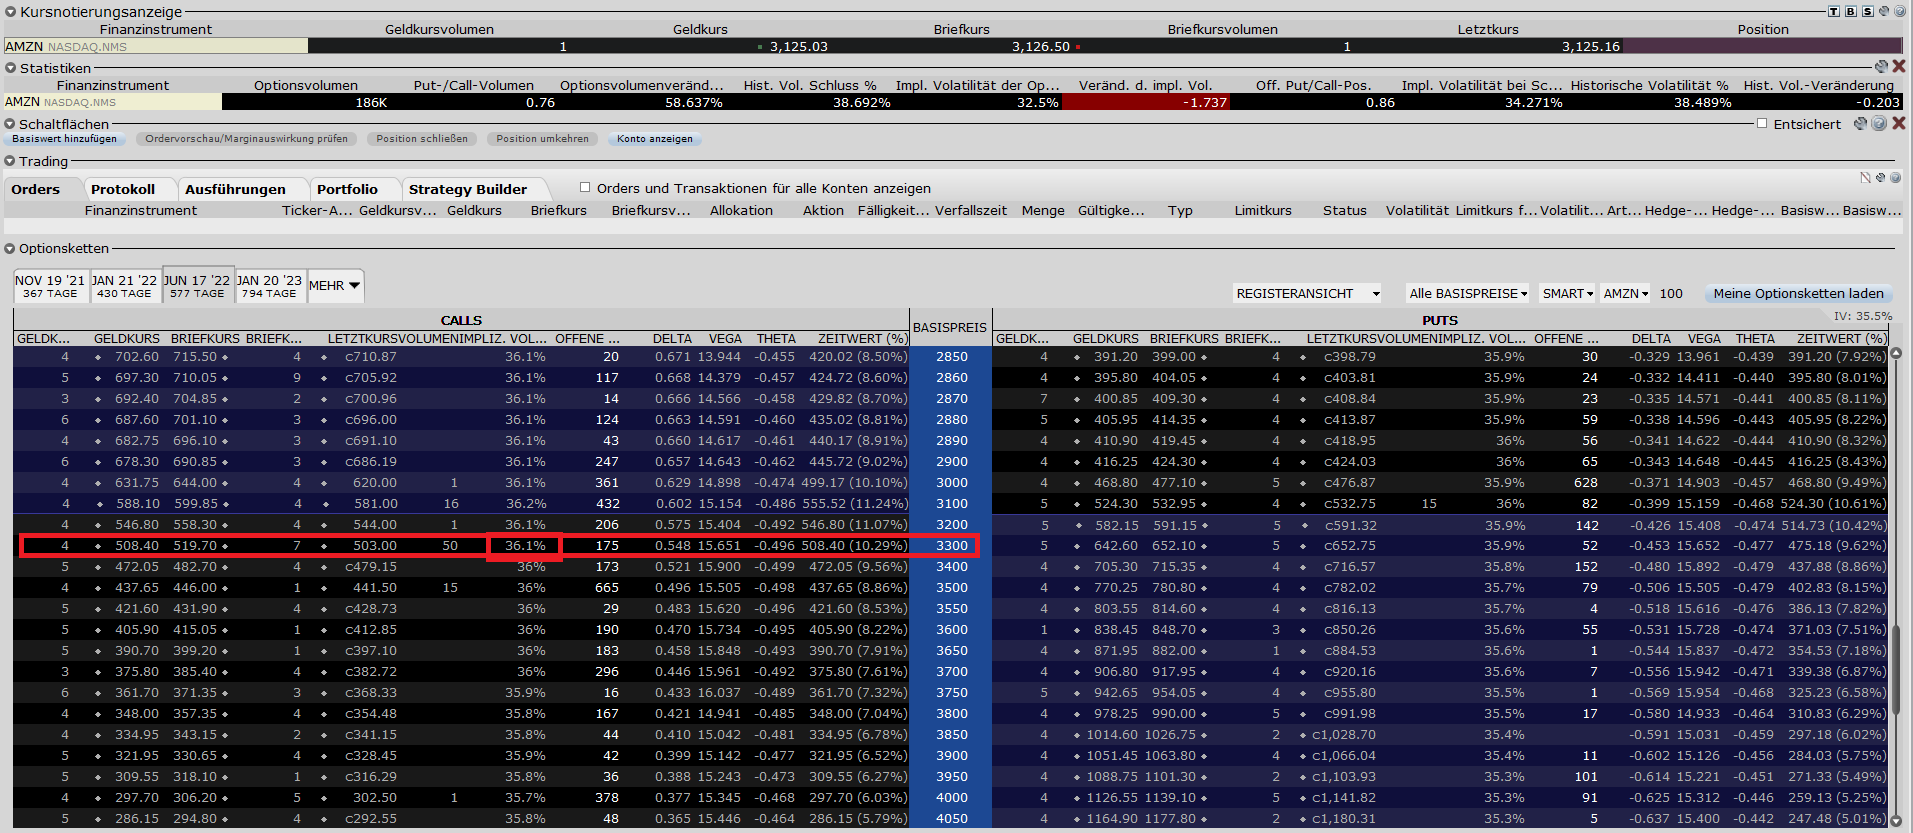This screenshot has height=833, width=1913.
Task: Select the JUN 17 '22 expiry tab
Action: click(x=197, y=286)
